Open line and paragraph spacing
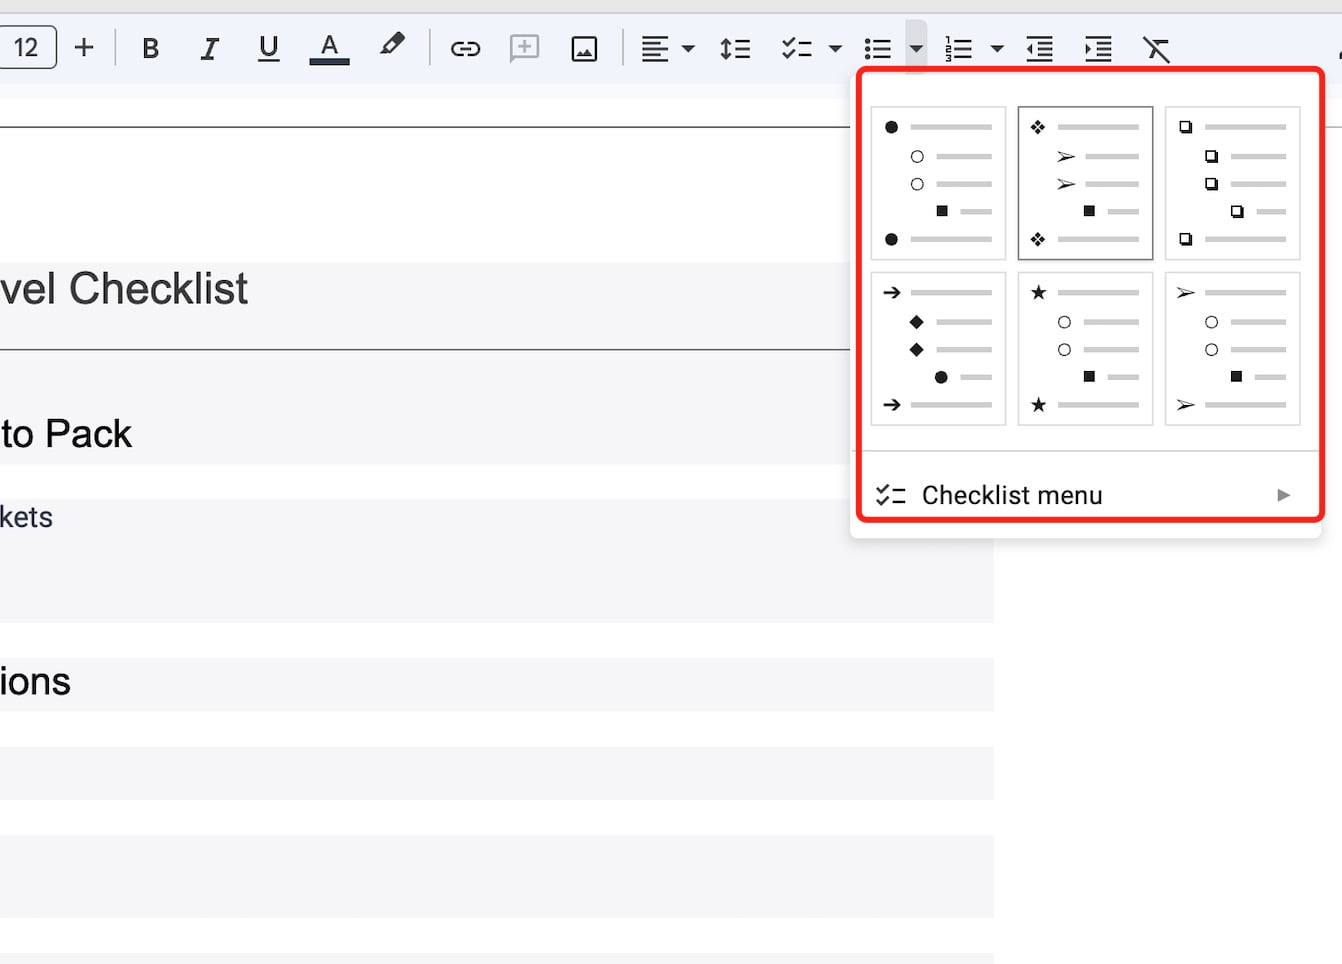Viewport: 1342px width, 964px height. tap(735, 48)
